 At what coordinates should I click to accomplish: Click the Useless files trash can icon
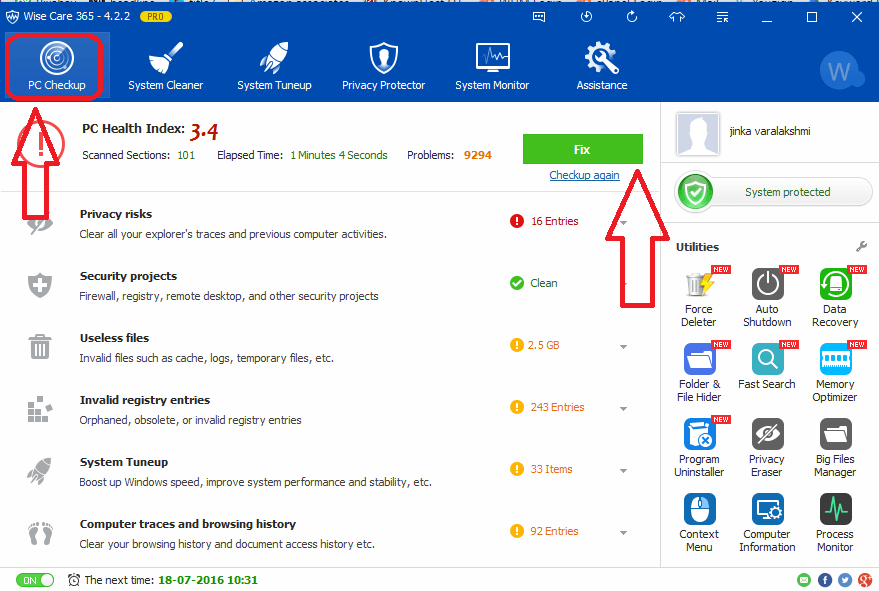[x=40, y=347]
